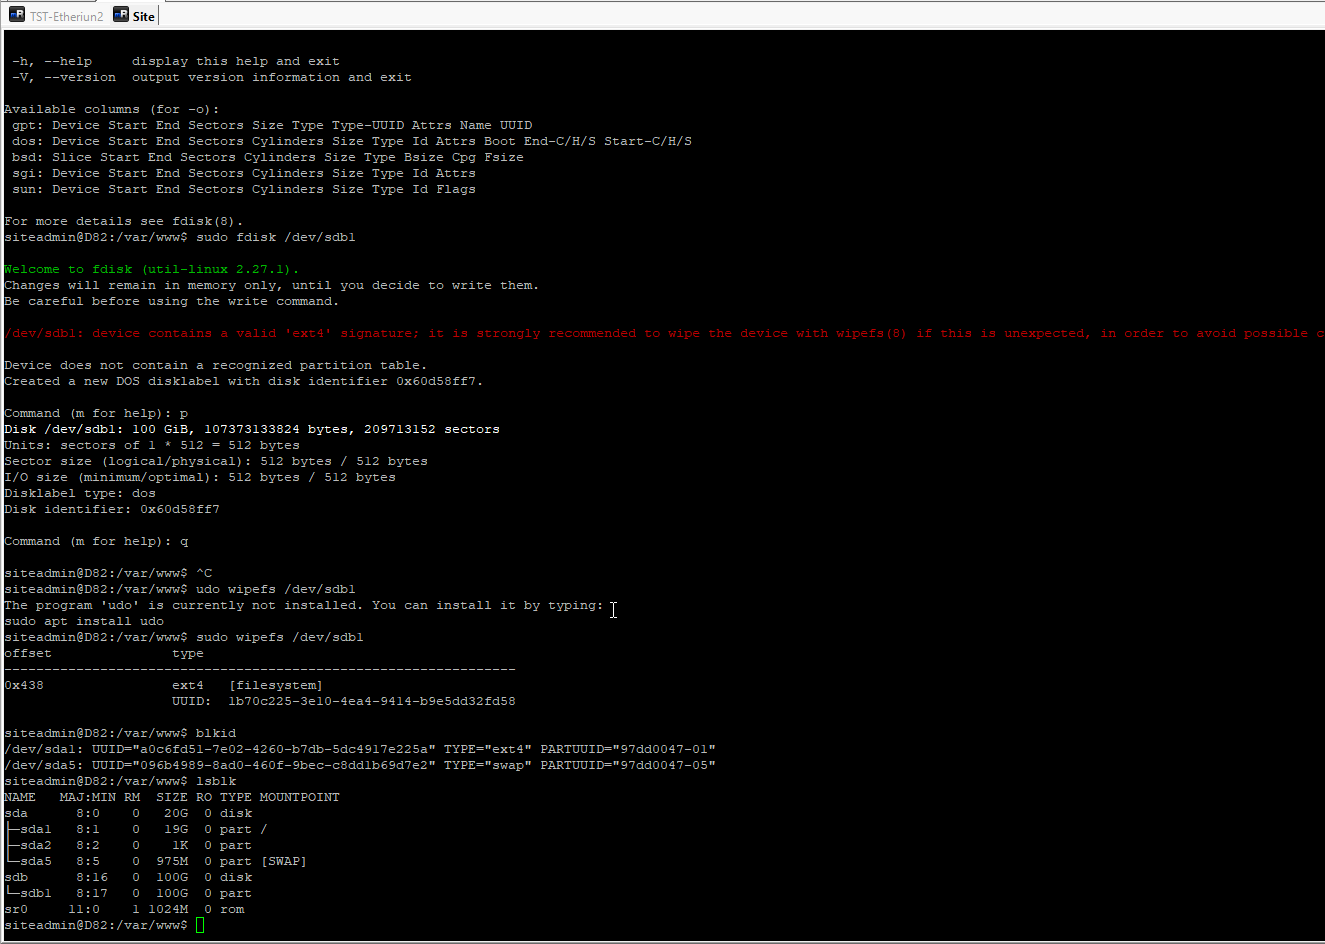Click the 'gpt:' columns line

(272, 125)
